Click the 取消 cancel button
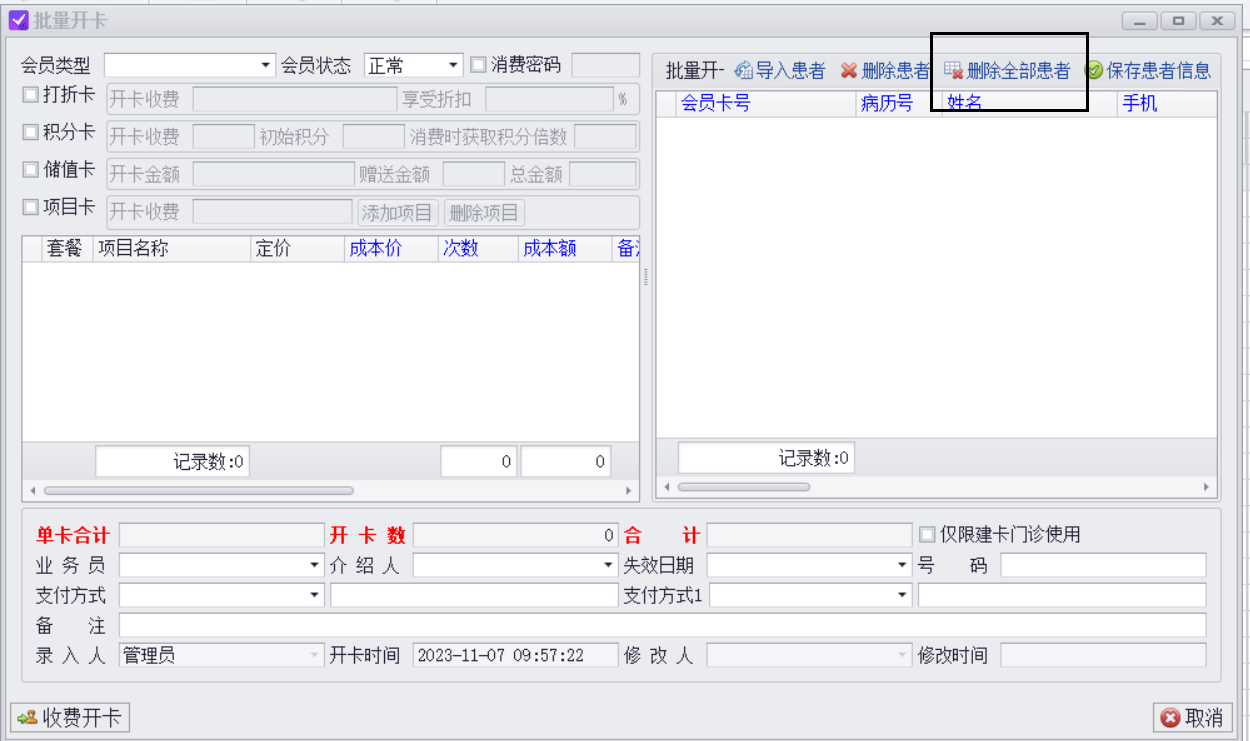1250x741 pixels. click(x=1193, y=717)
